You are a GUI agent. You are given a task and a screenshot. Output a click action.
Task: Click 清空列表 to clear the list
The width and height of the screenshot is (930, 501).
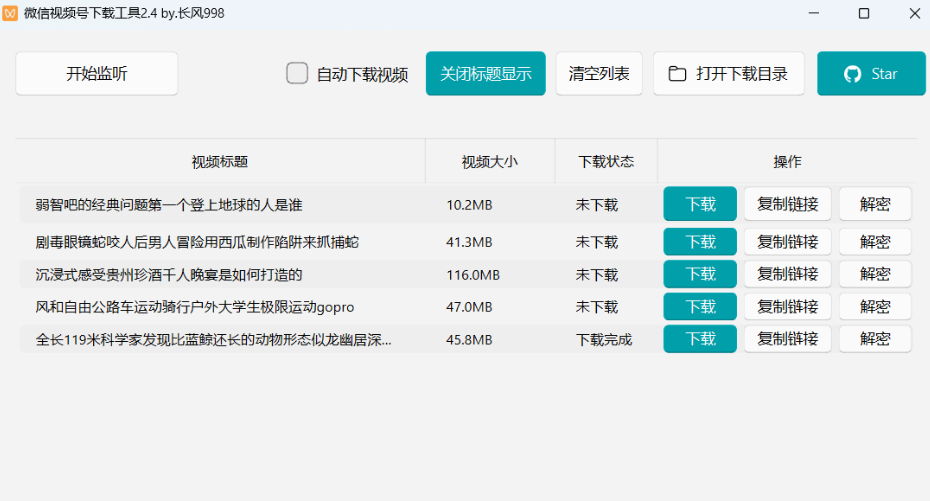[x=599, y=74]
